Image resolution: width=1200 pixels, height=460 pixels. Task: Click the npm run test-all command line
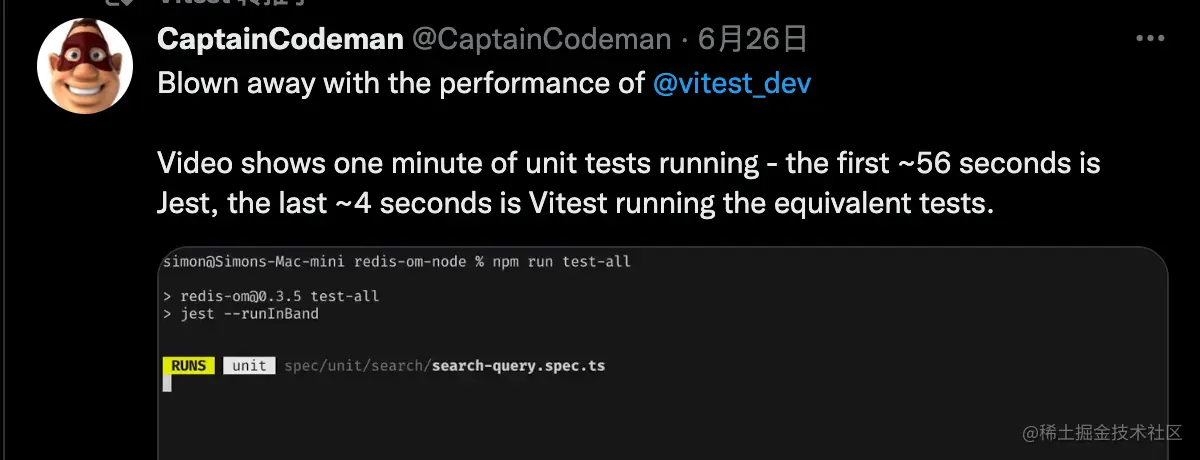pos(396,262)
